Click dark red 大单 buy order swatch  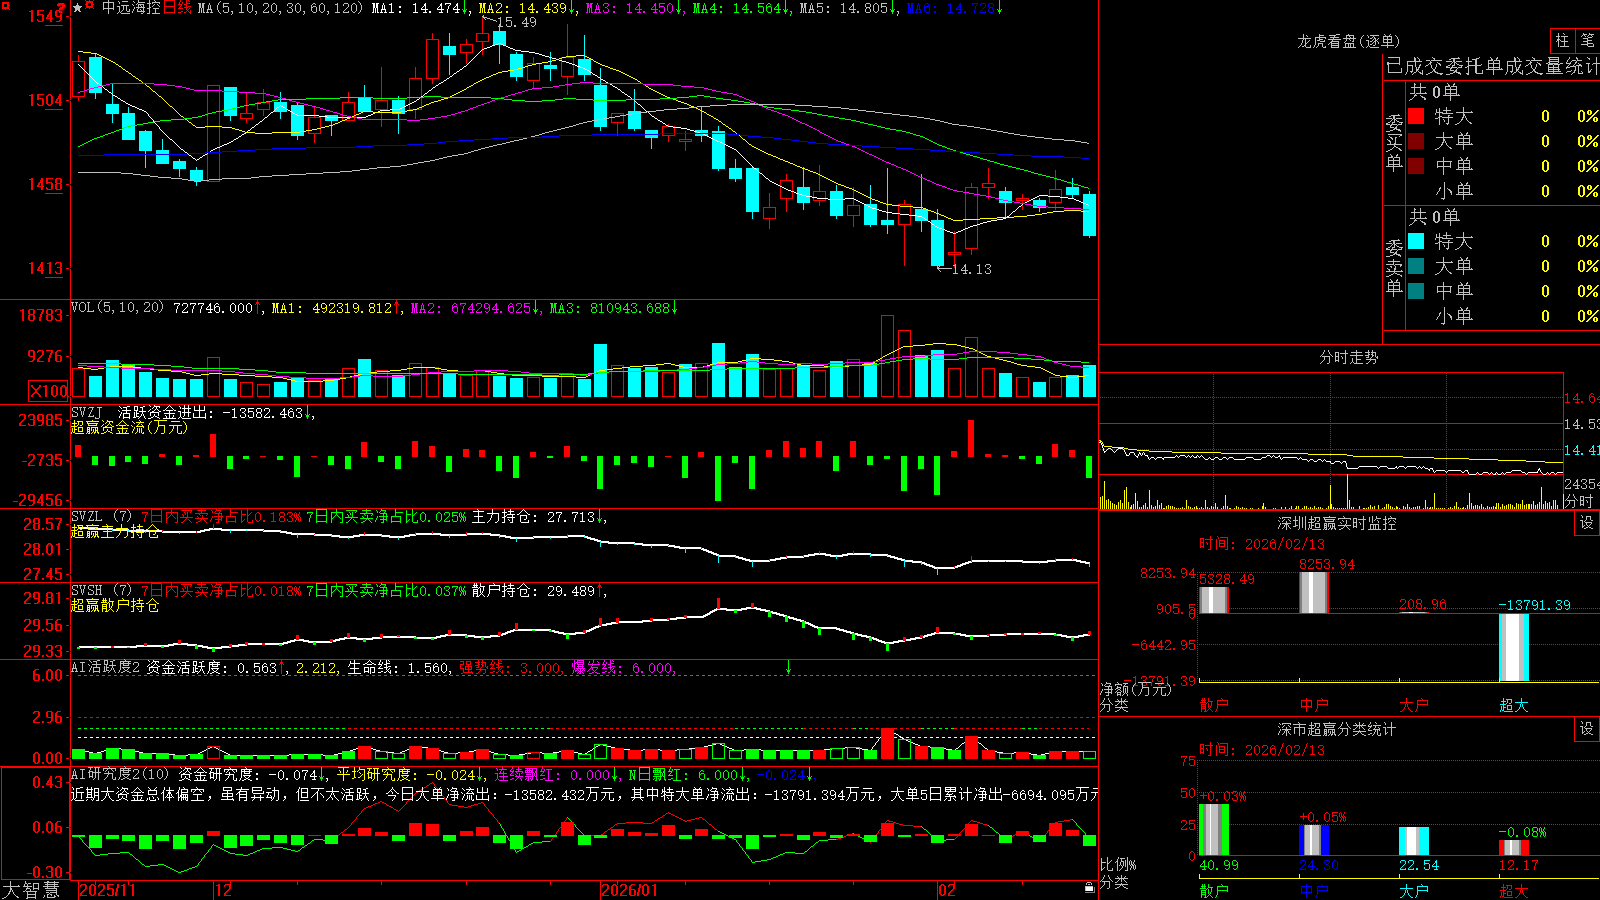point(1416,141)
